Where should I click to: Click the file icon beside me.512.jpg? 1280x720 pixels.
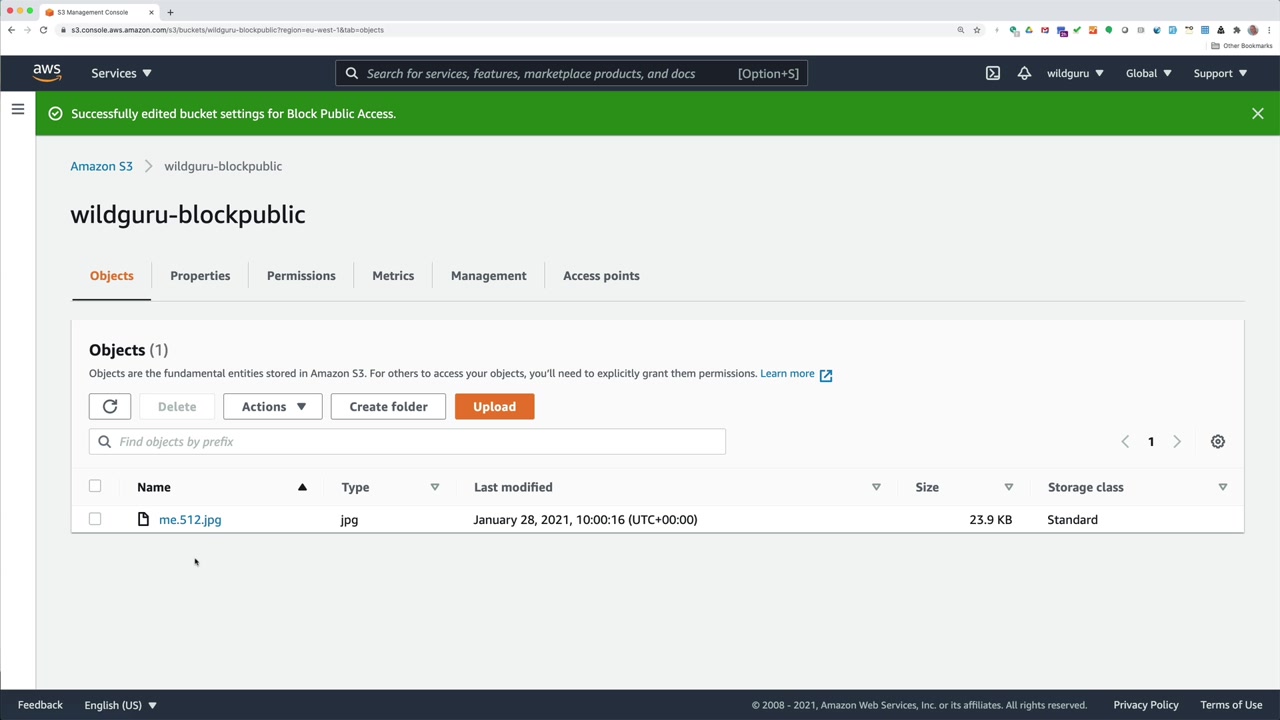(x=143, y=520)
